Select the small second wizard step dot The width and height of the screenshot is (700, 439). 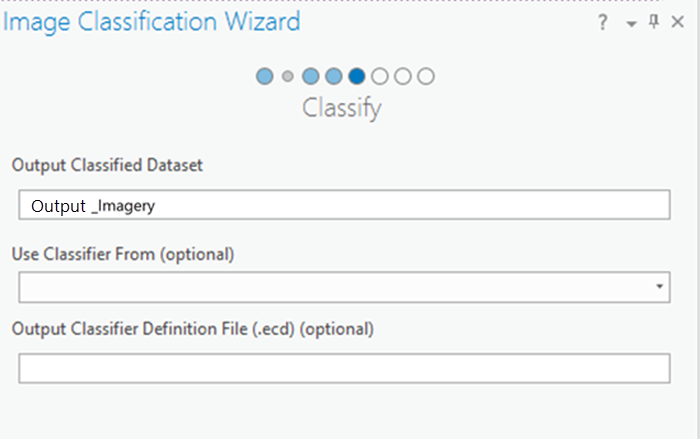(288, 76)
